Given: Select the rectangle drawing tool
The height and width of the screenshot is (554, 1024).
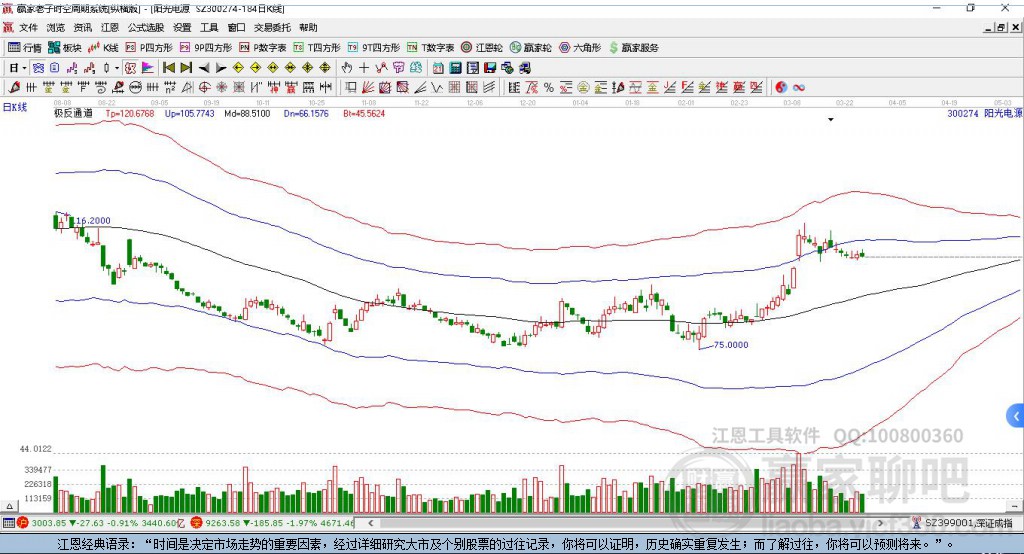Looking at the screenshot, I should tap(351, 88).
